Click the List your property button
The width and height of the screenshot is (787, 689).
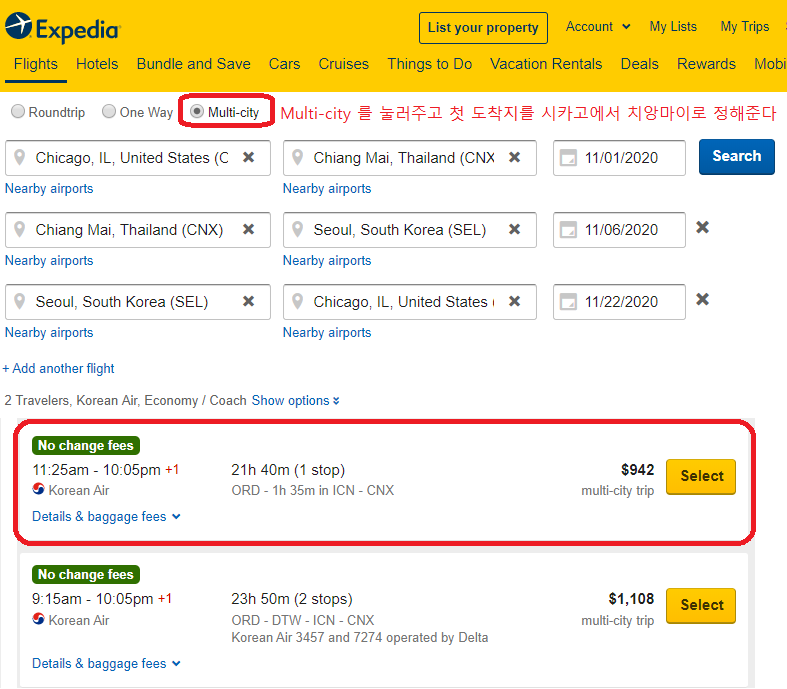click(483, 28)
